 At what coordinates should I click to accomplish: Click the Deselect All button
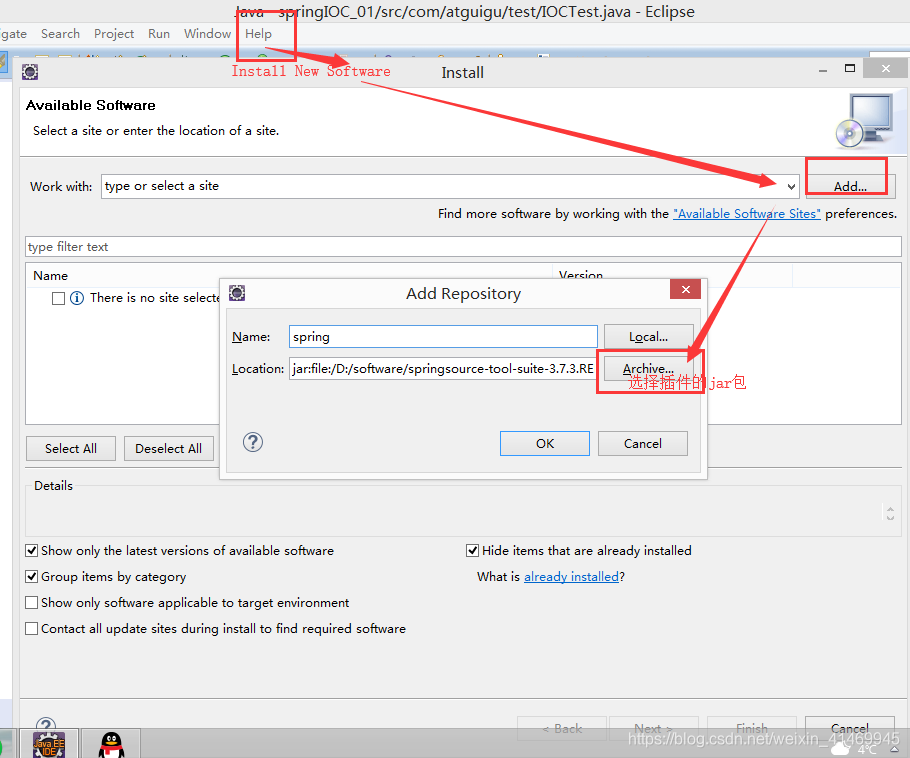(168, 449)
